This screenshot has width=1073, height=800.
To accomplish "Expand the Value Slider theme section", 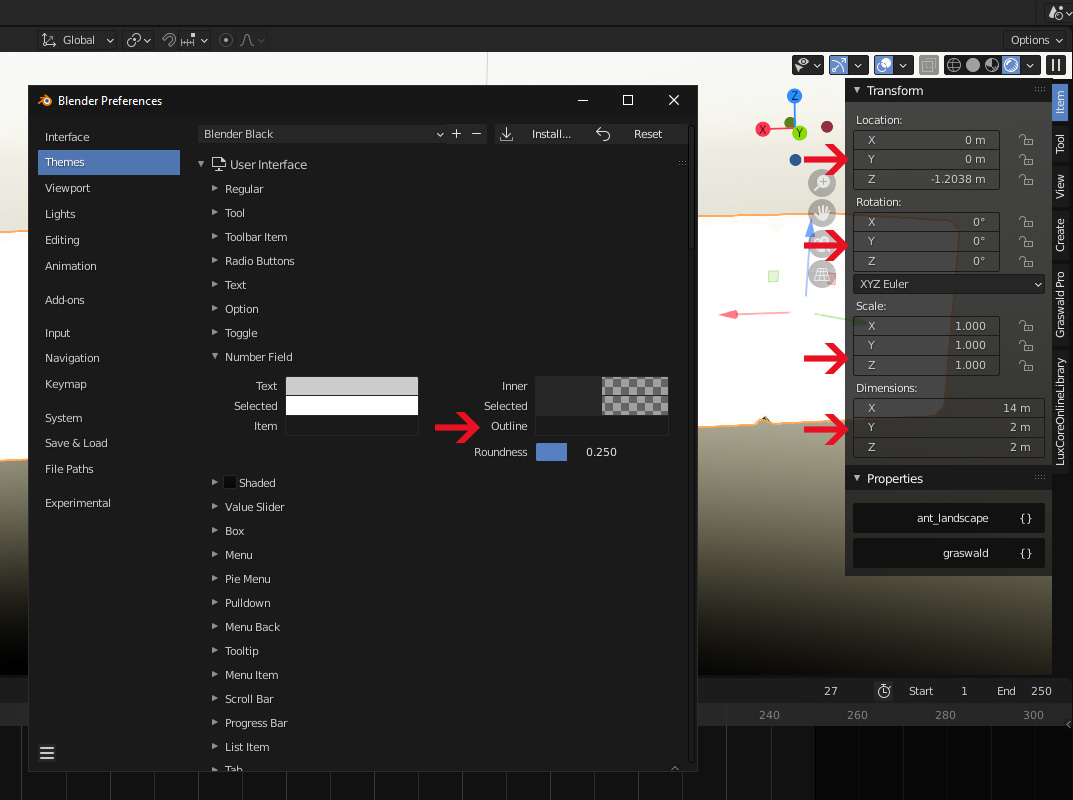I will coord(215,506).
